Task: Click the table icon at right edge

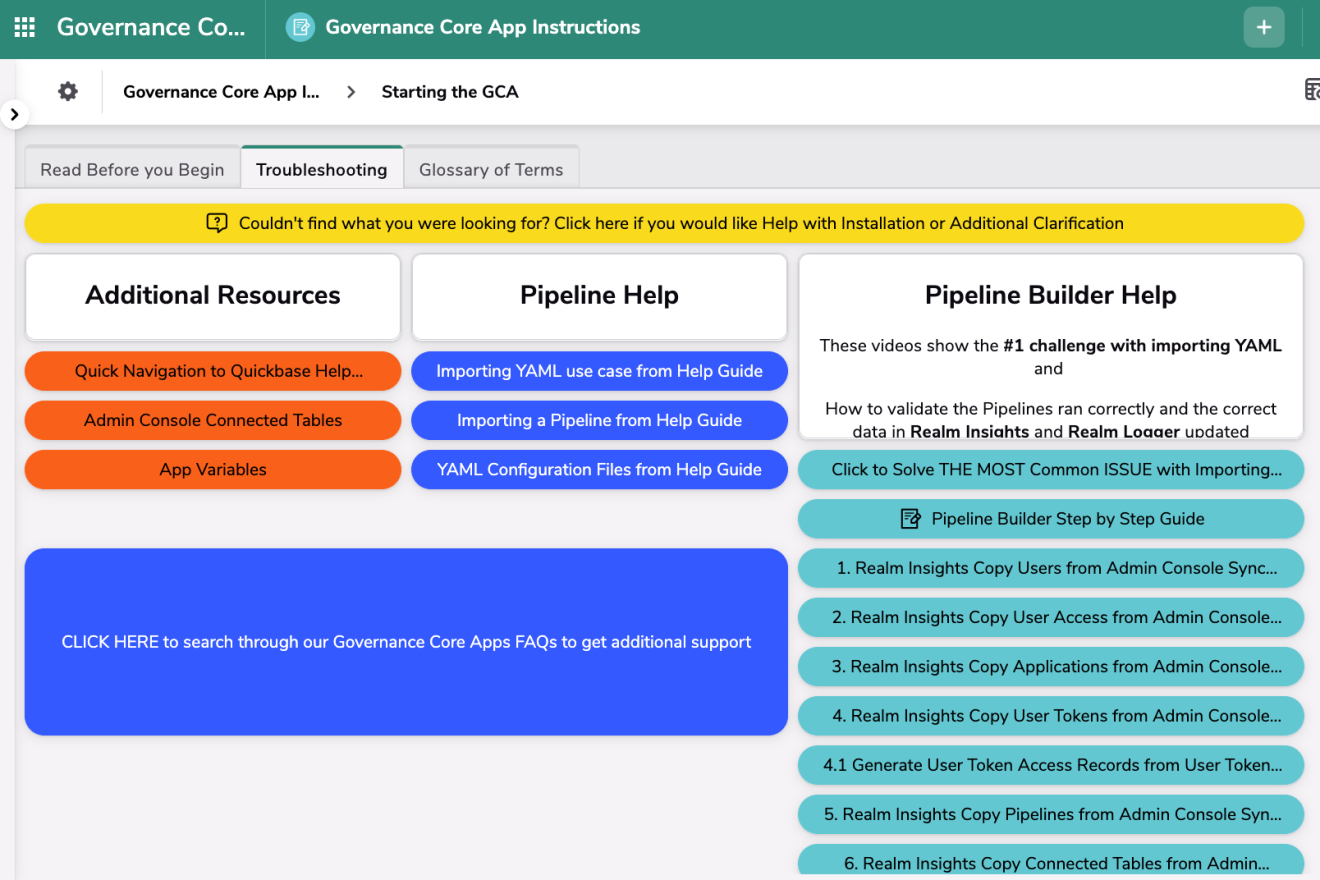Action: [1311, 91]
